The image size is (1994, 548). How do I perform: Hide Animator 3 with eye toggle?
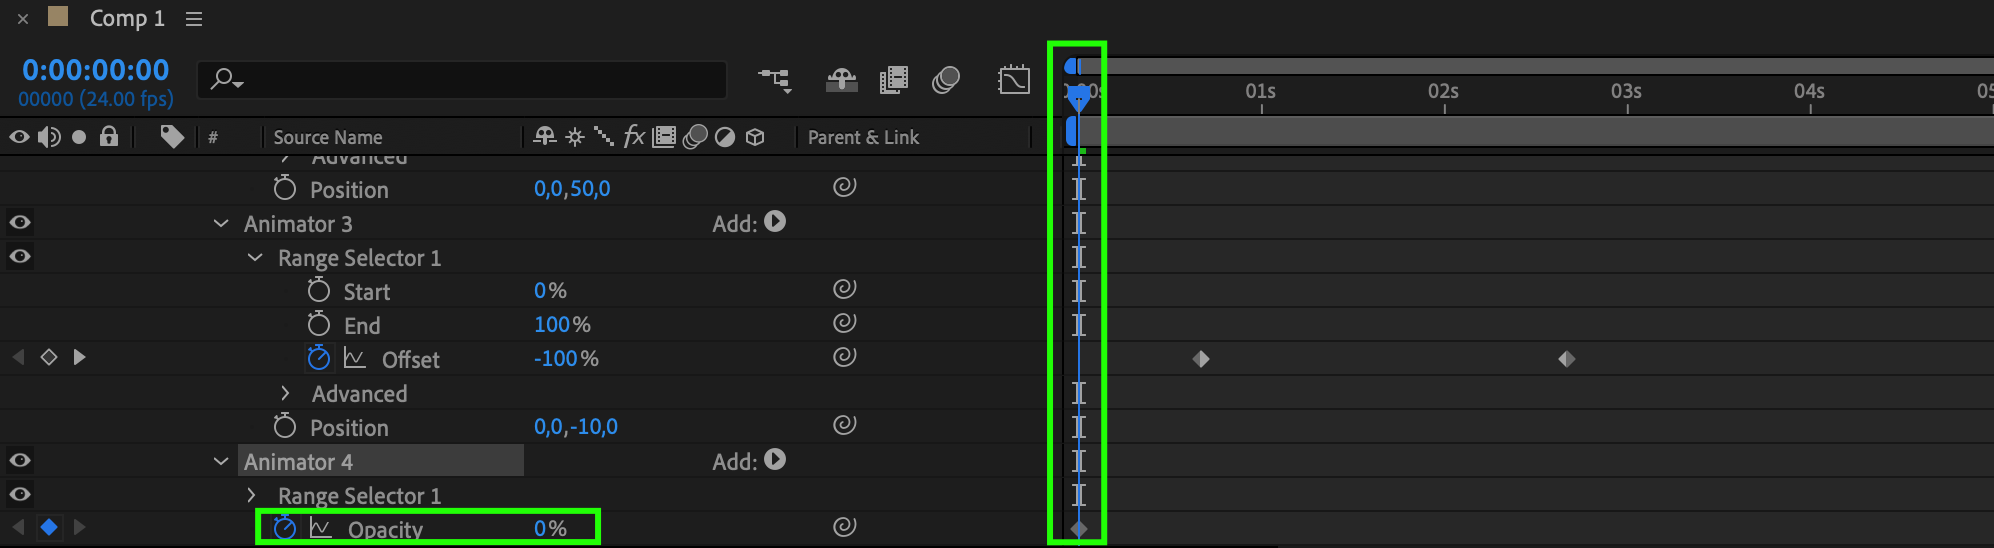tap(20, 222)
